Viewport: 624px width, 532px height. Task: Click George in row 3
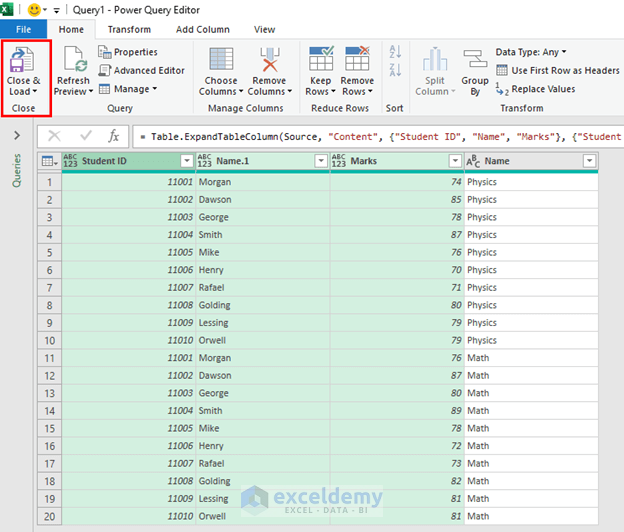click(x=263, y=217)
